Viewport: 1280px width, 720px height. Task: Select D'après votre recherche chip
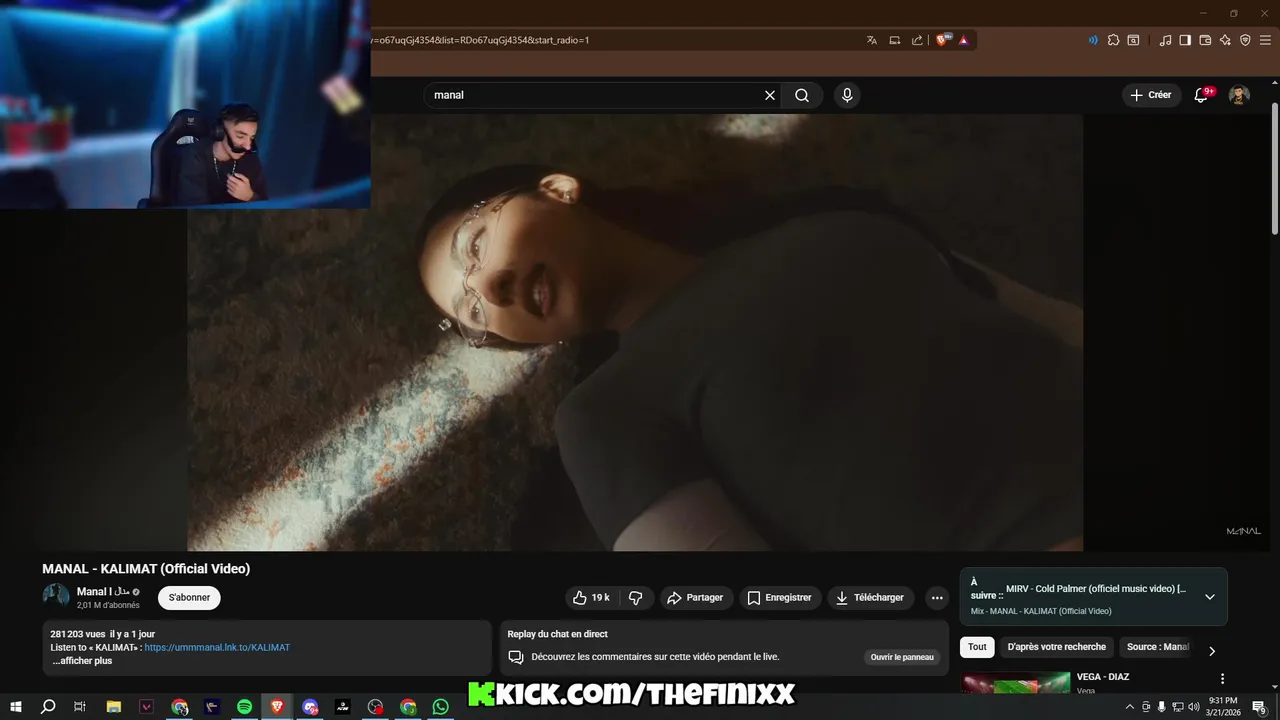(x=1057, y=647)
